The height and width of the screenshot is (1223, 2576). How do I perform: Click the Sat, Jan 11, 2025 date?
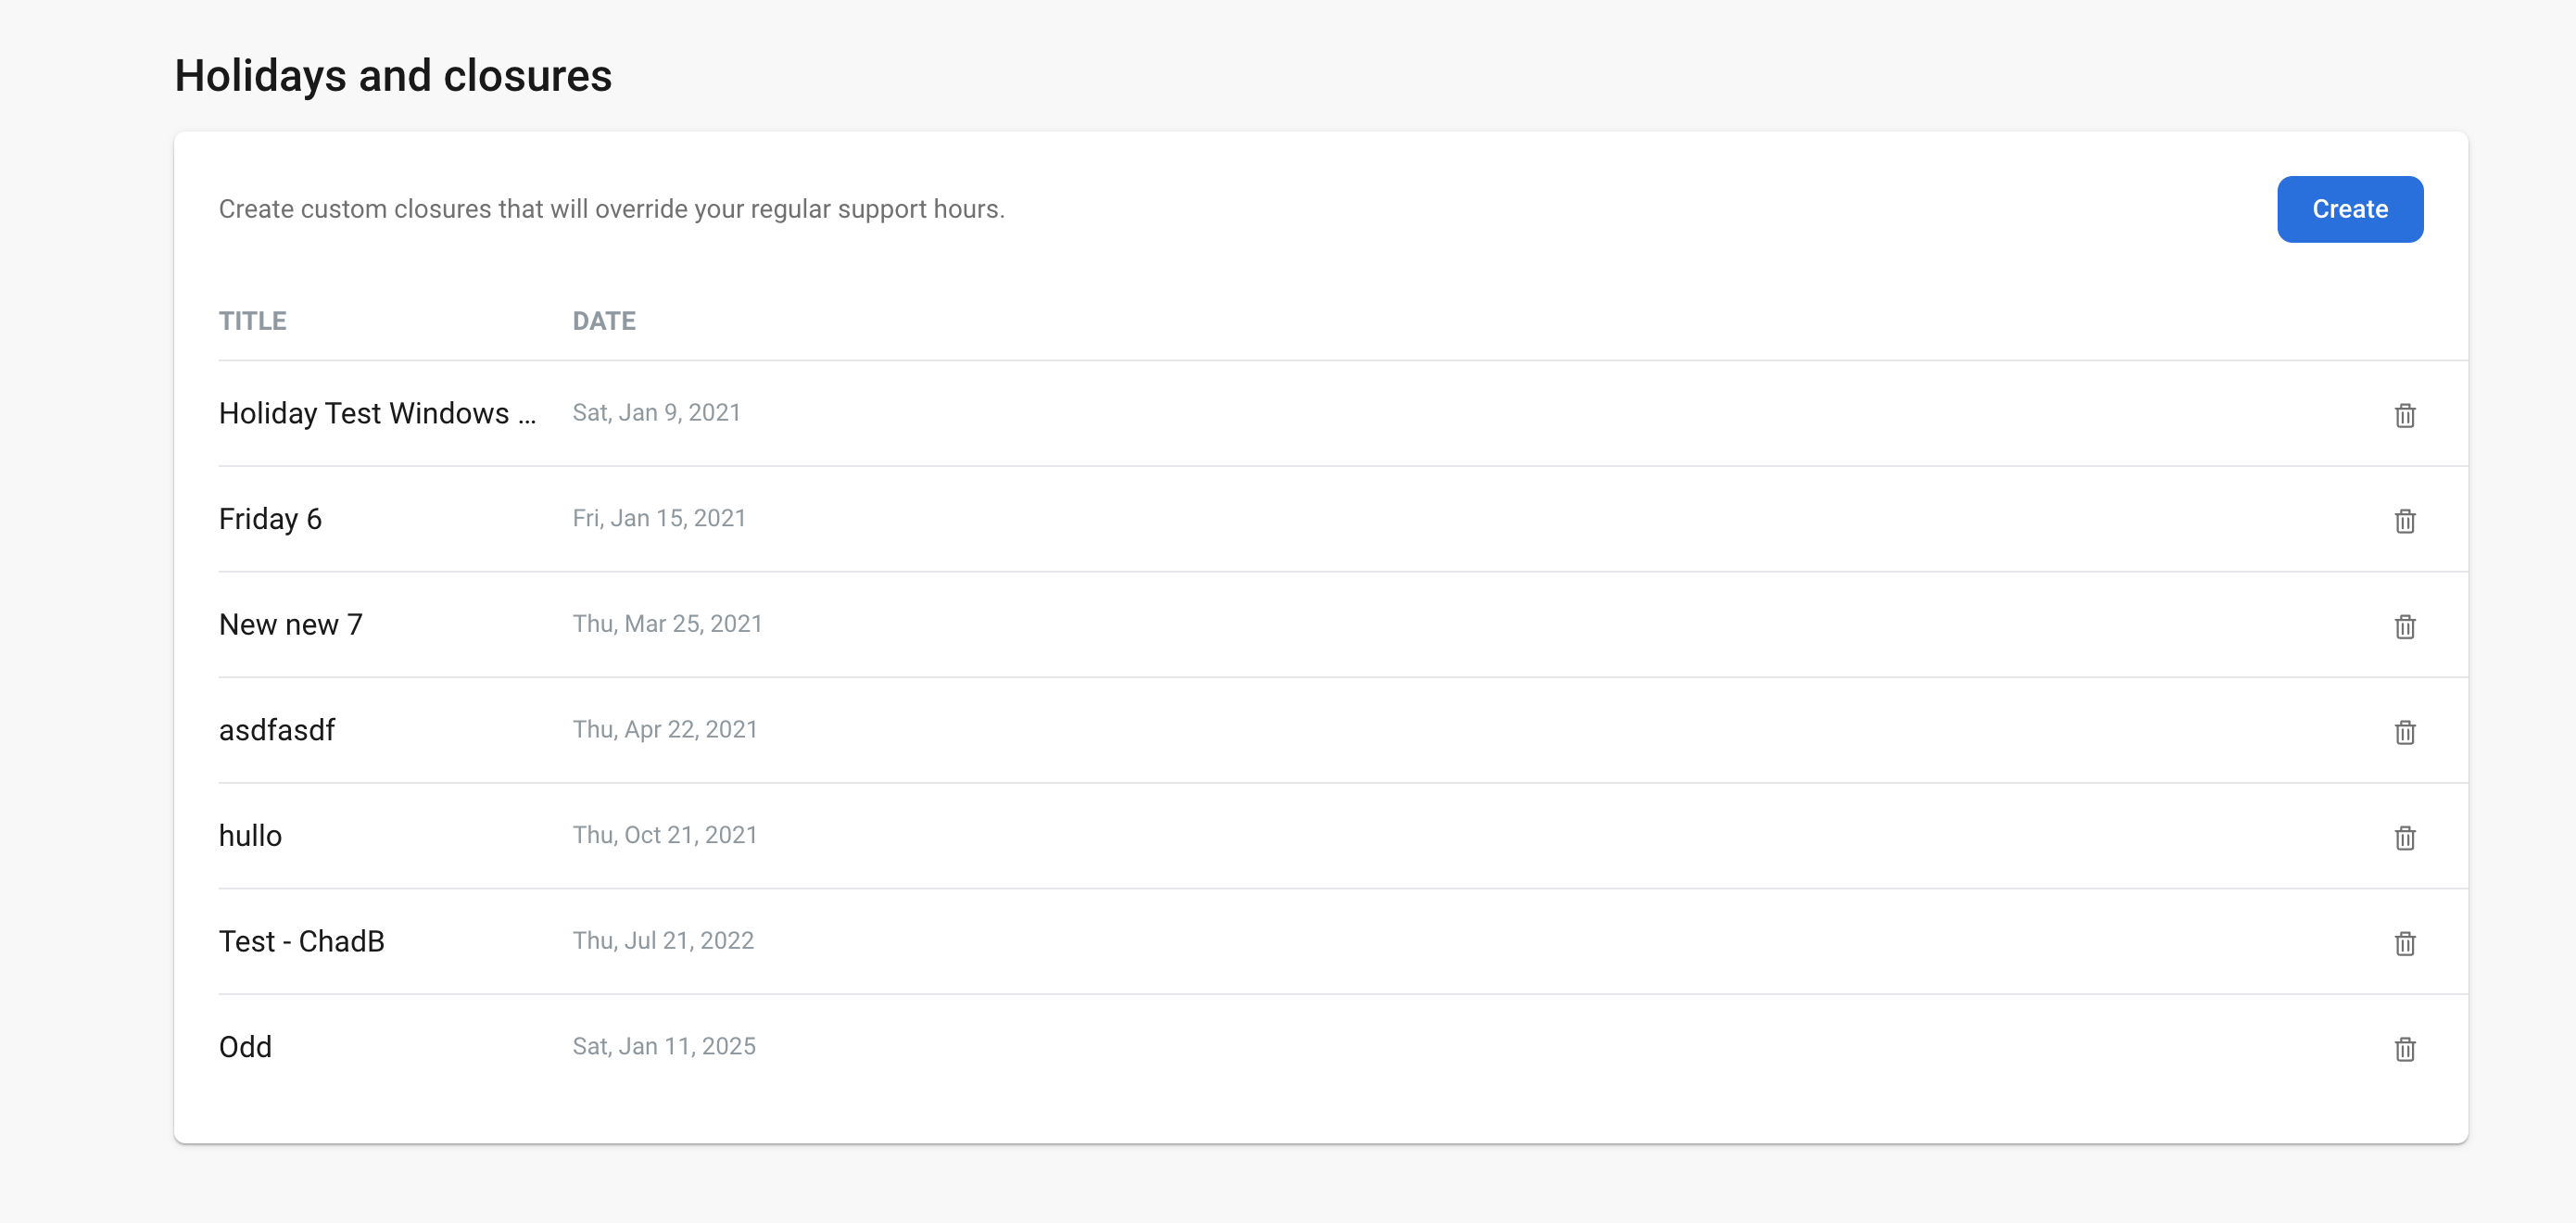[x=663, y=1046]
